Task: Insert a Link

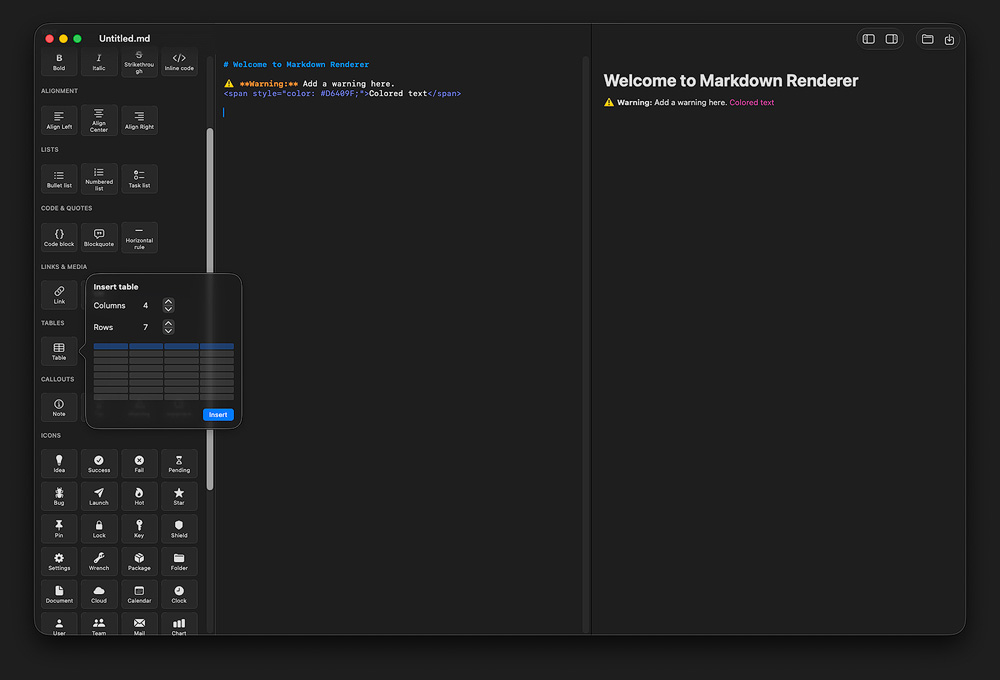Action: pos(59,295)
